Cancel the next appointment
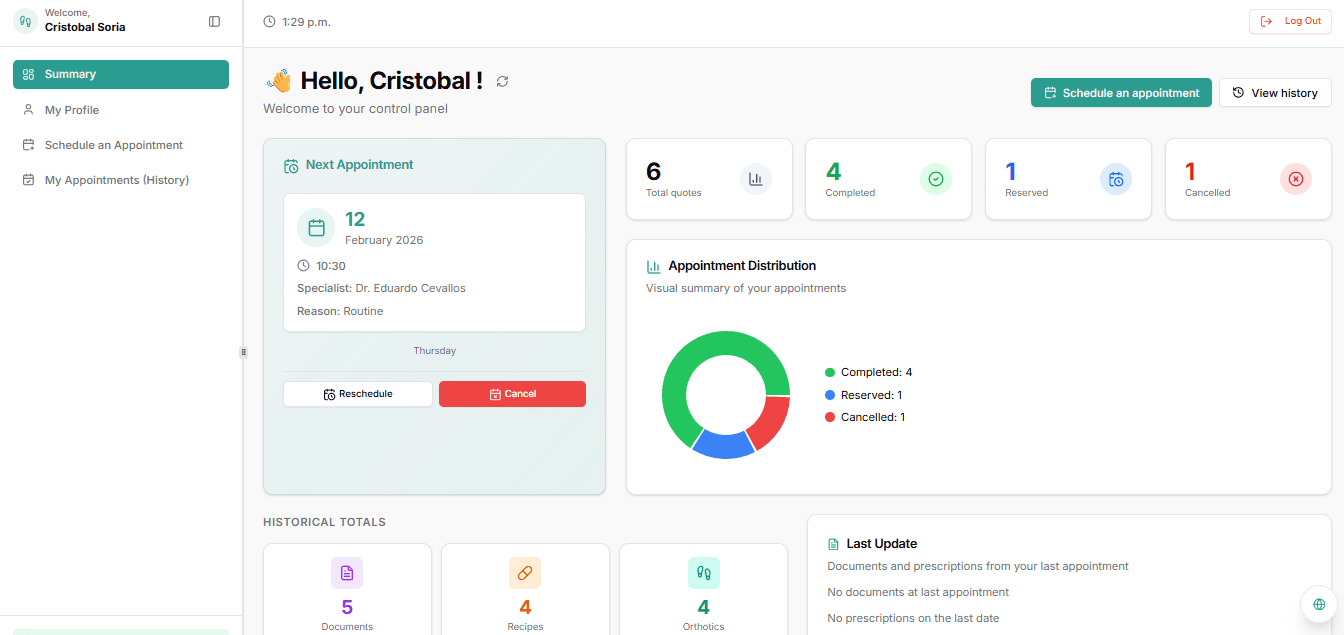Image resolution: width=1344 pixels, height=635 pixels. pyautogui.click(x=512, y=393)
